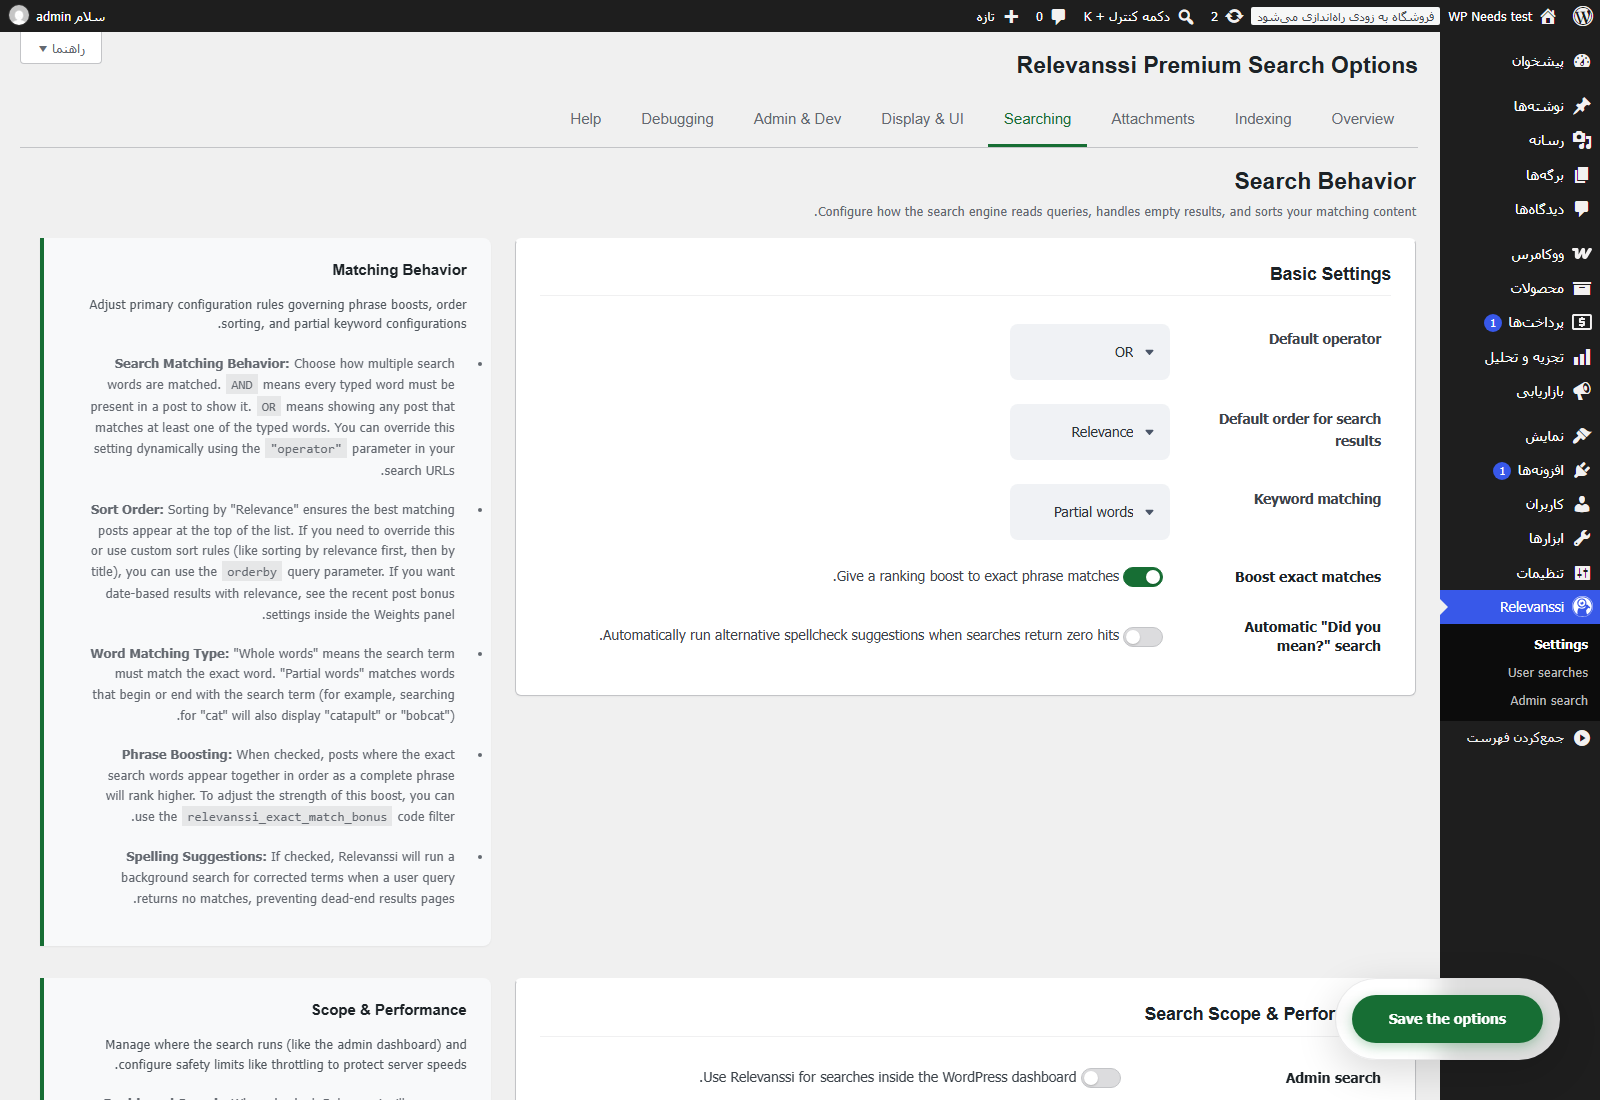Open the Help tab in Relevanssi options
1600x1100 pixels.
(586, 119)
